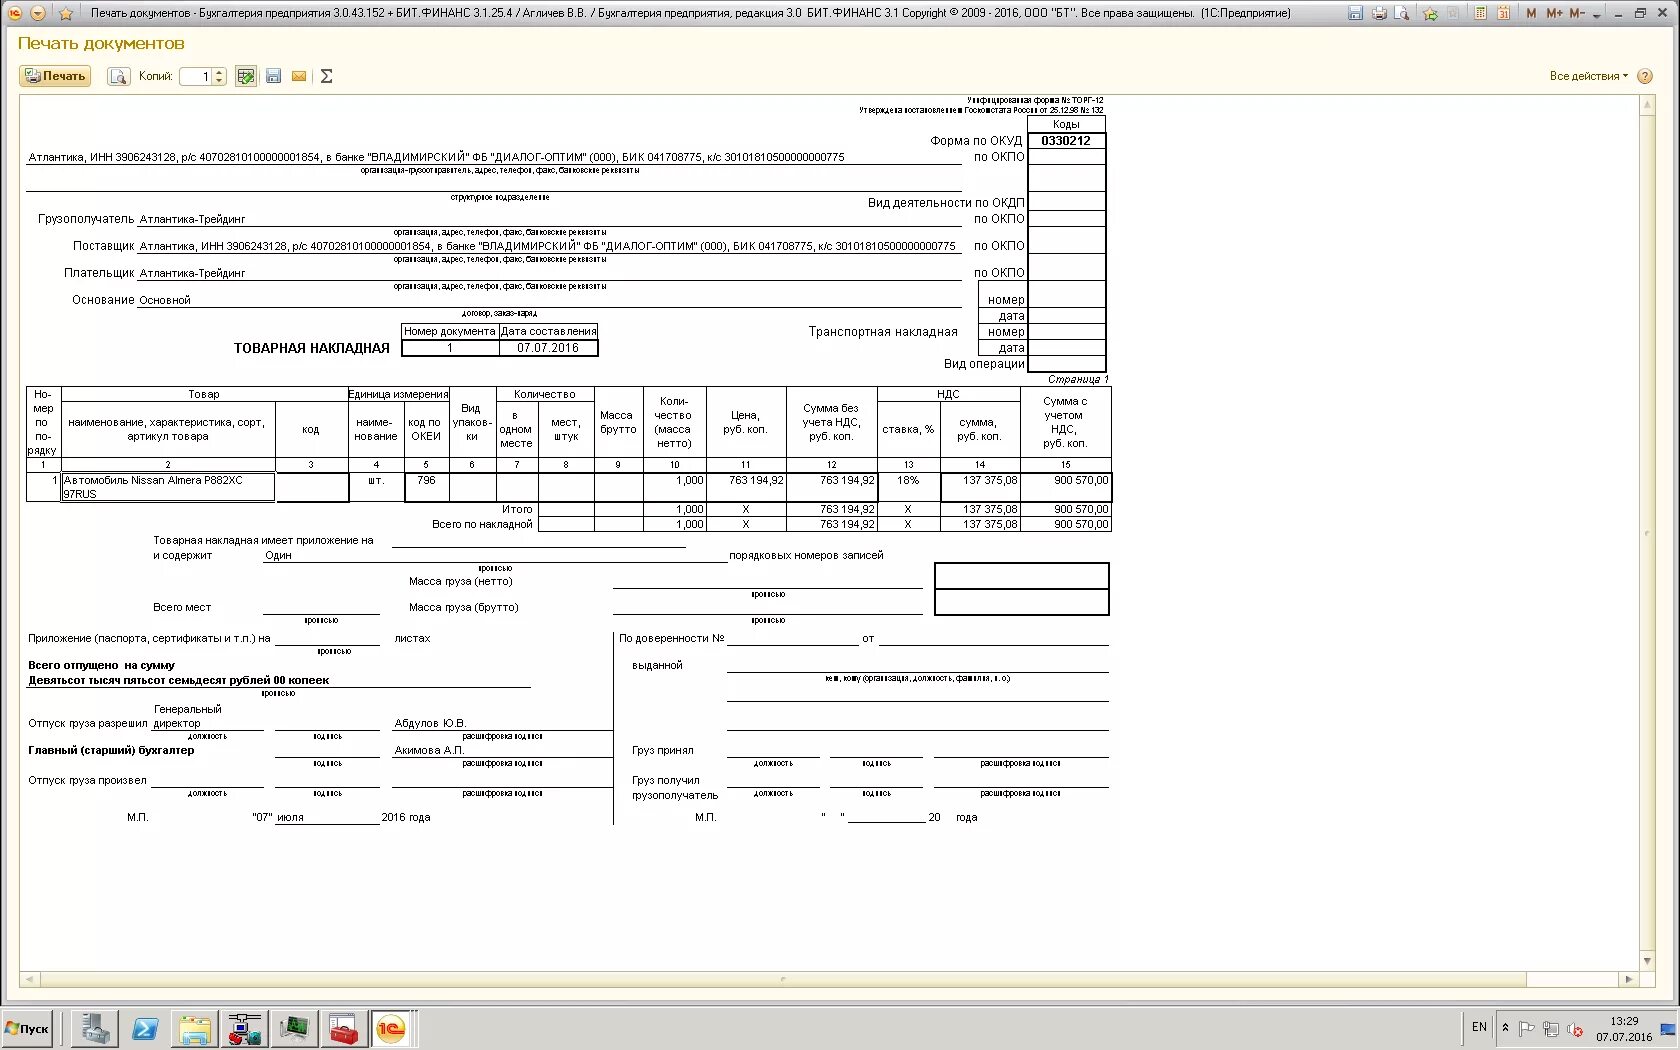Click the network computers taskbar icon
This screenshot has height=1050, width=1680.
(244, 1028)
